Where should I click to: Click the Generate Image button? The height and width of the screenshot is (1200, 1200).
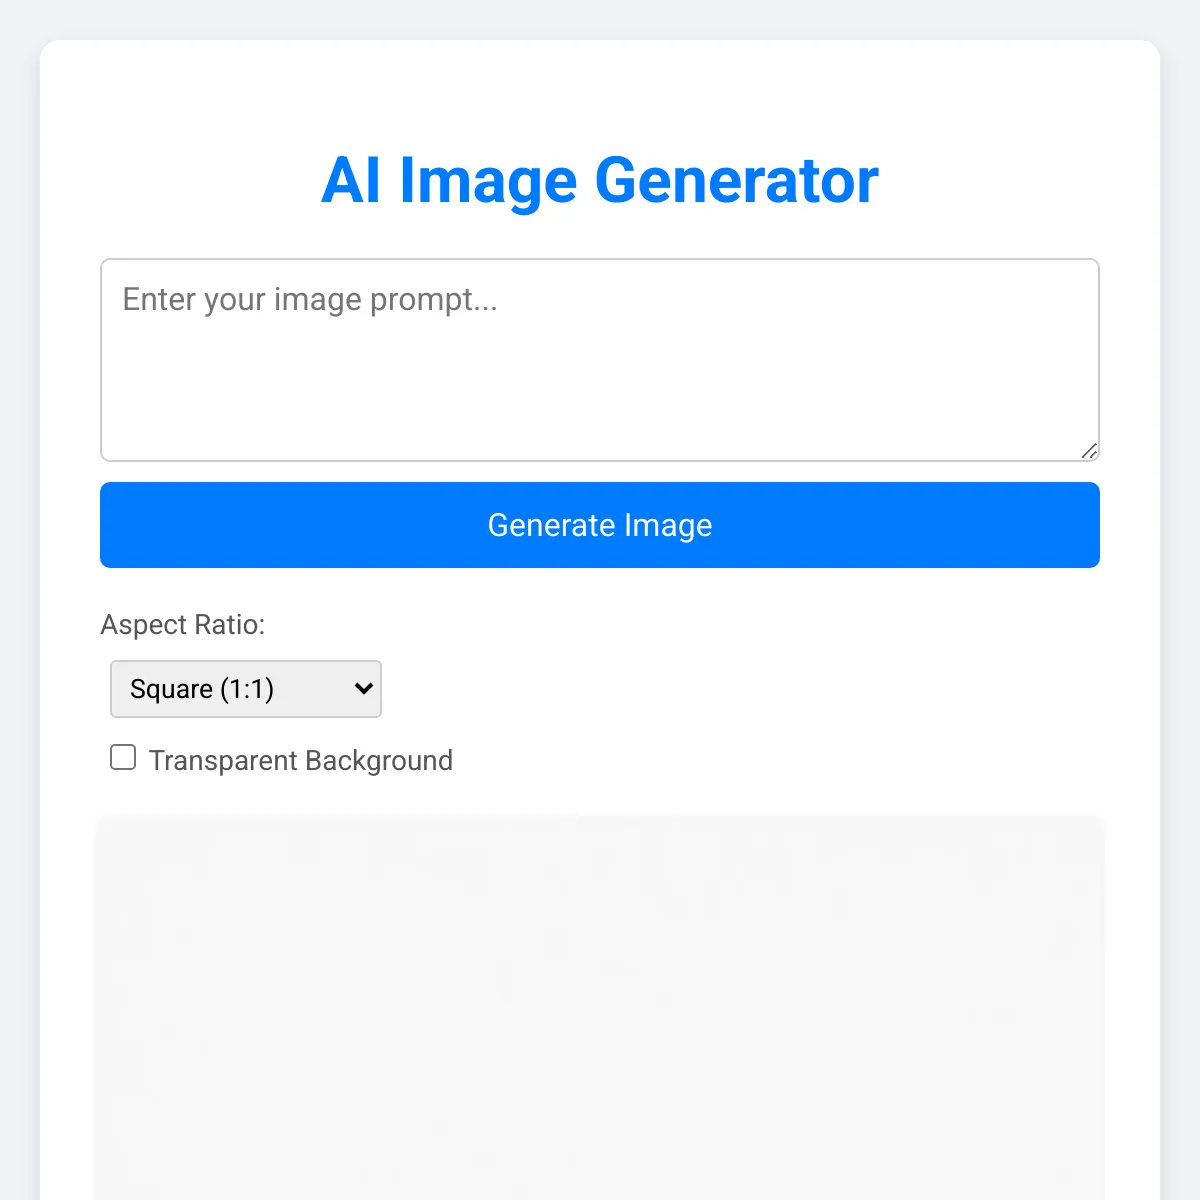pyautogui.click(x=600, y=525)
